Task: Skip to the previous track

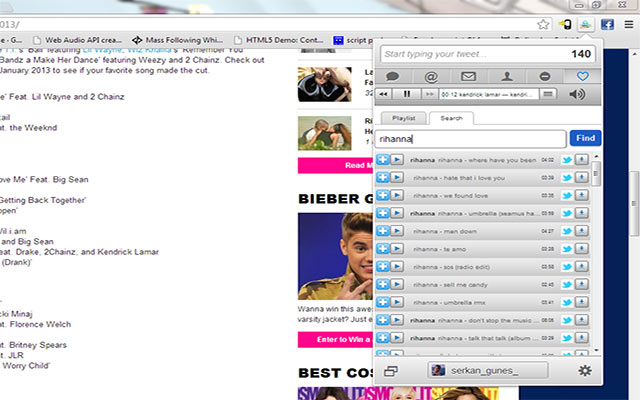Action: (383, 94)
